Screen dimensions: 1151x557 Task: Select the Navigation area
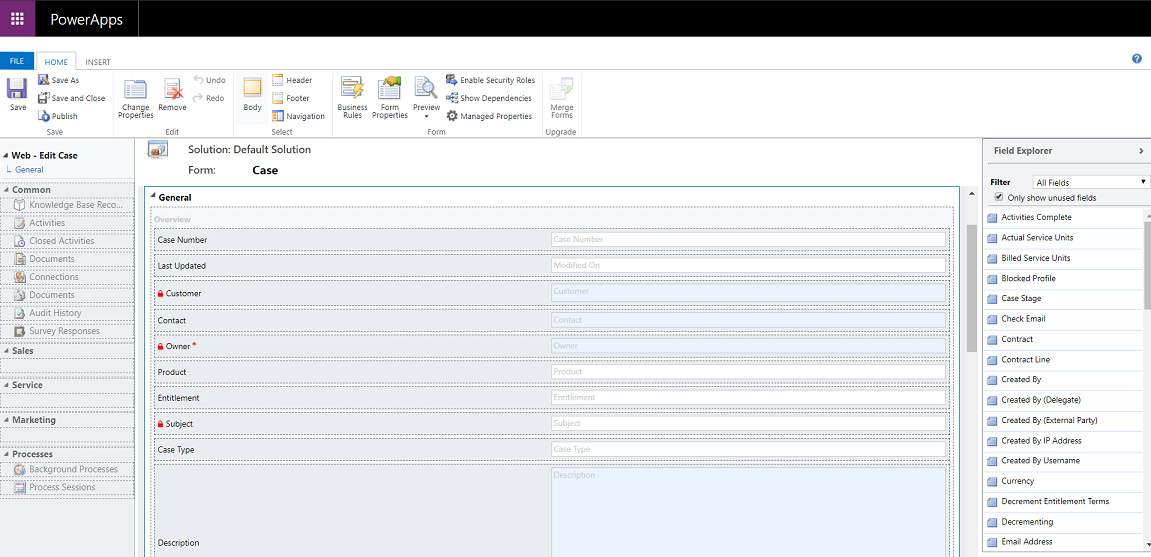[x=298, y=116]
